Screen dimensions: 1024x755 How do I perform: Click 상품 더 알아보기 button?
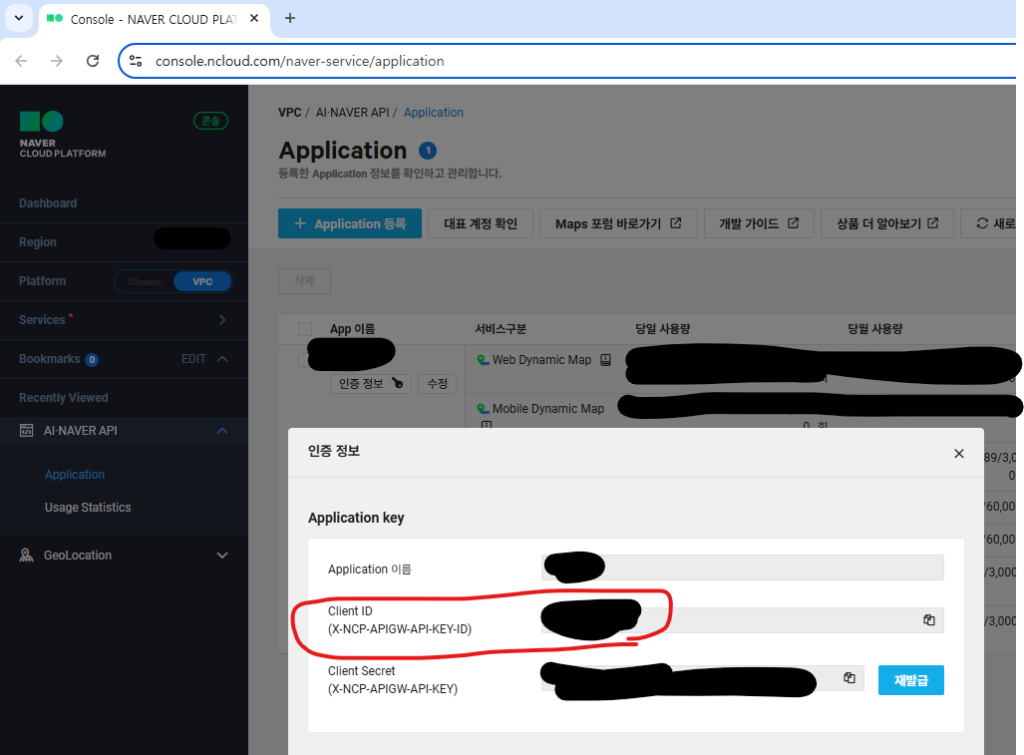pos(887,223)
